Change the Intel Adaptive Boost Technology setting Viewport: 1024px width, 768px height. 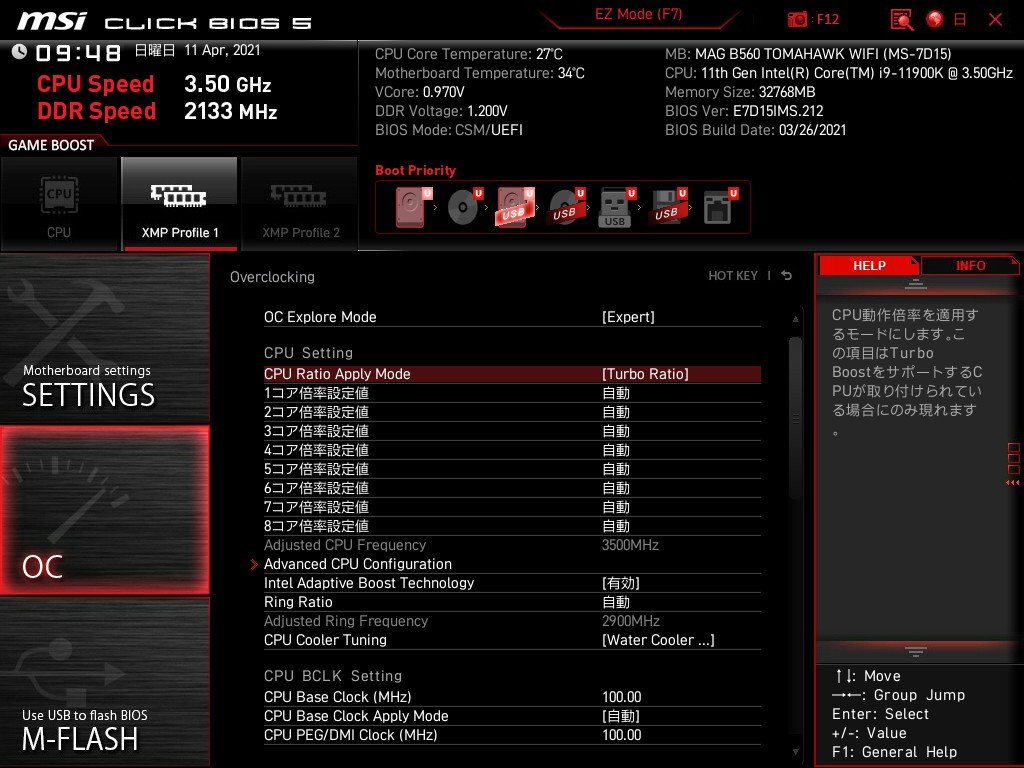click(x=512, y=583)
